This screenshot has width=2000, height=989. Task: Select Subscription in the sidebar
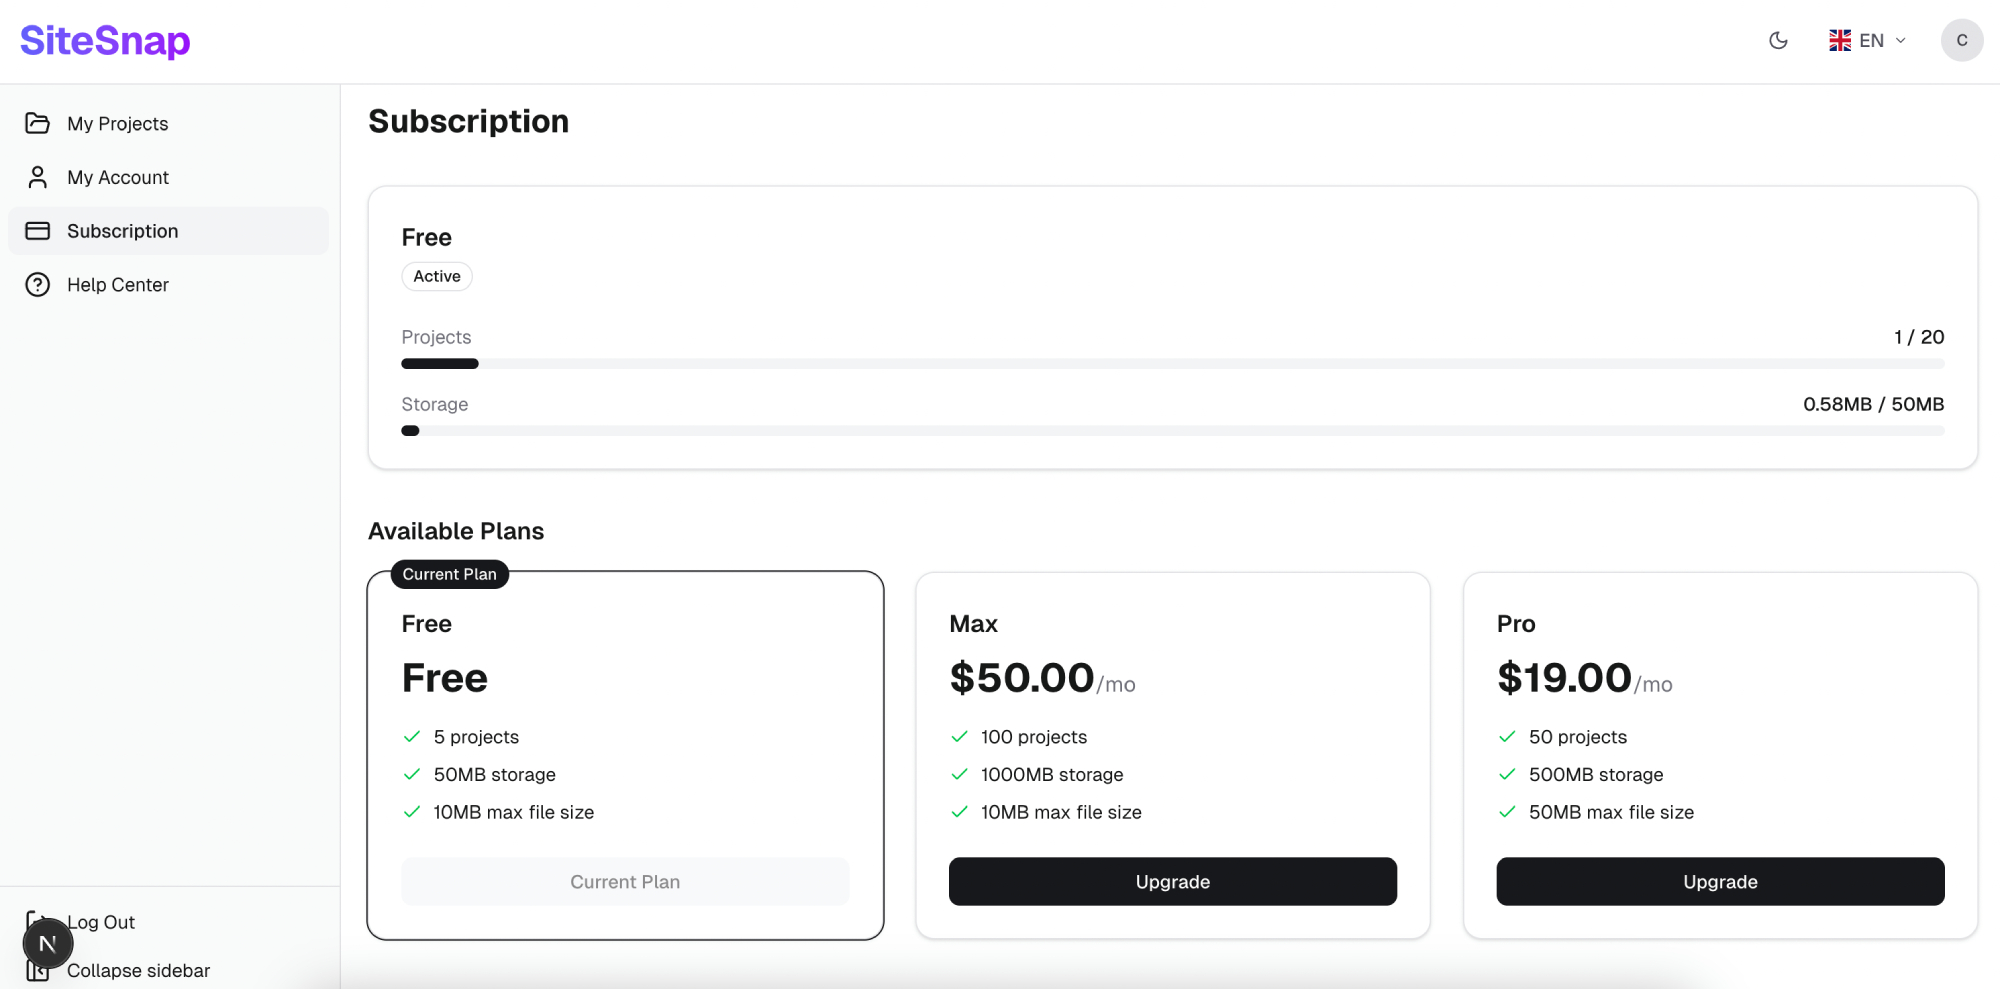[x=123, y=231]
